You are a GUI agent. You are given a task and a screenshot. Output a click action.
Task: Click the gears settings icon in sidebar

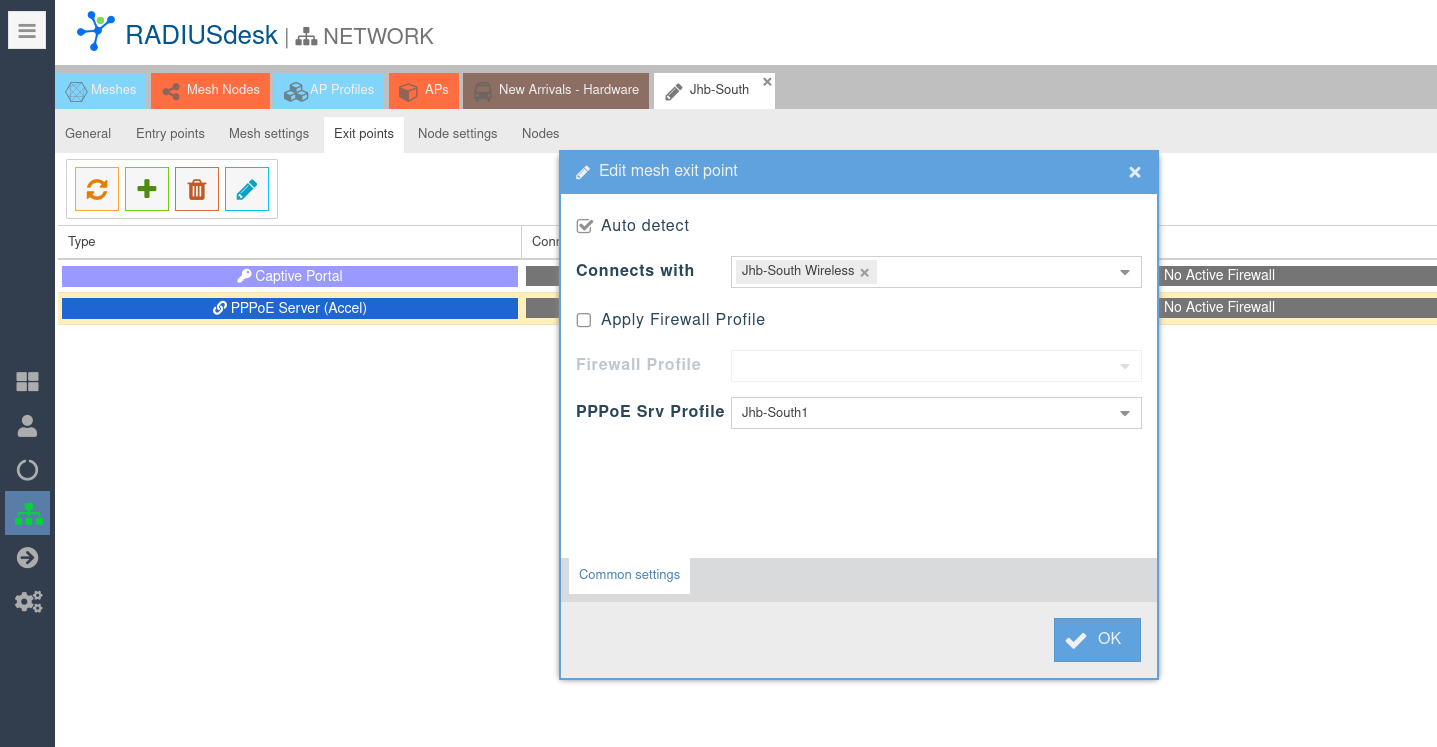pos(27,602)
